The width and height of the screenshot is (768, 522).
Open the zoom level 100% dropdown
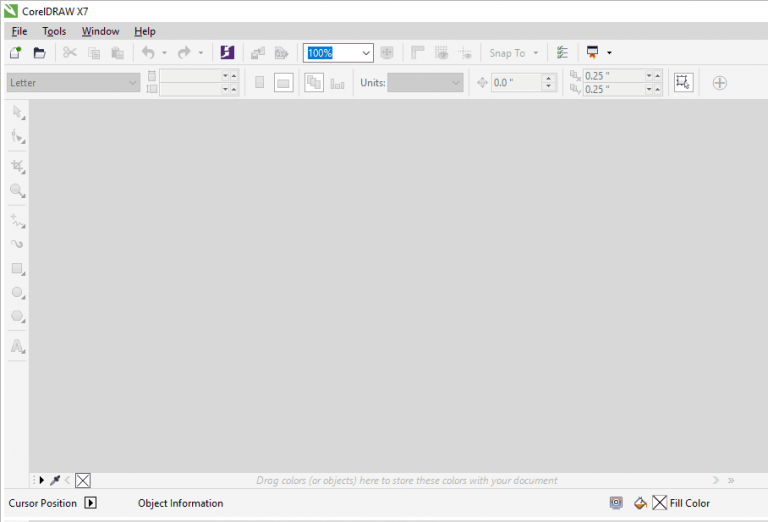[x=366, y=53]
